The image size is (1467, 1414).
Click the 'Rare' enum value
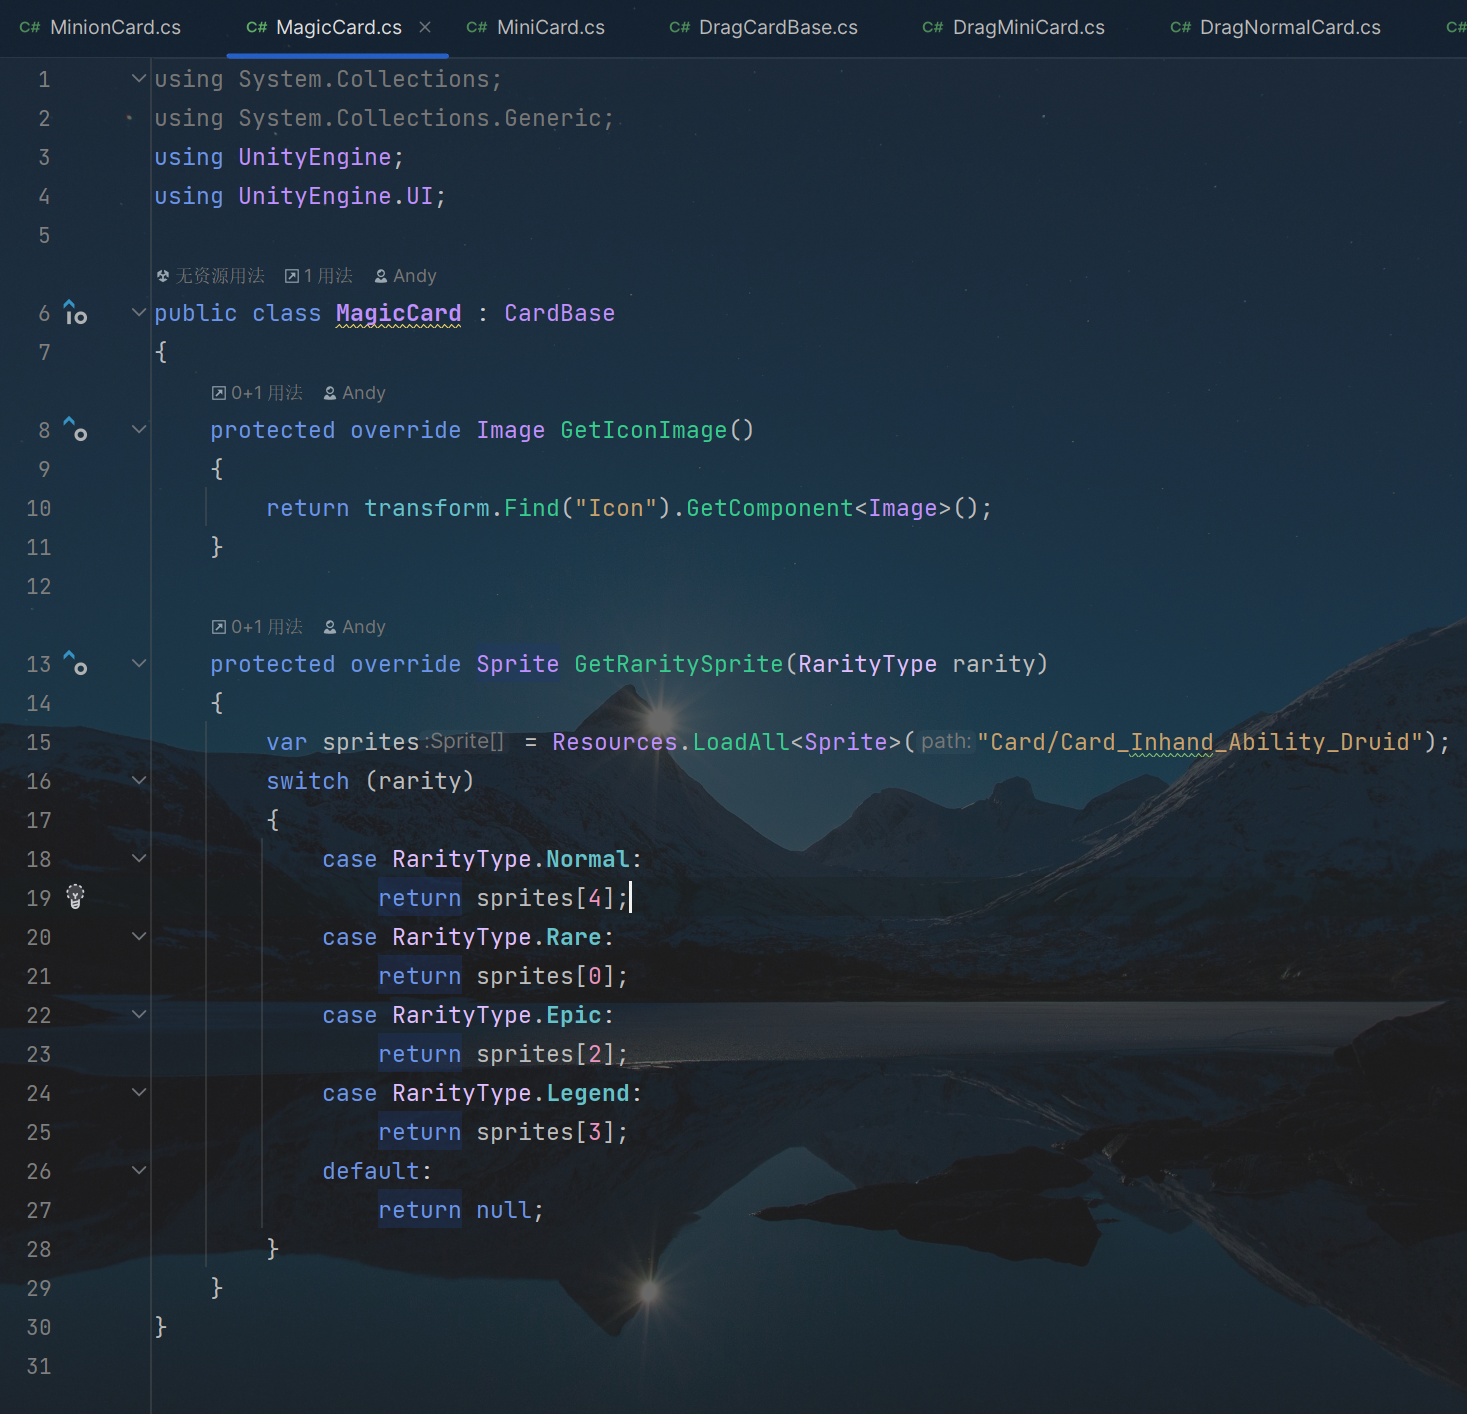[x=574, y=937]
